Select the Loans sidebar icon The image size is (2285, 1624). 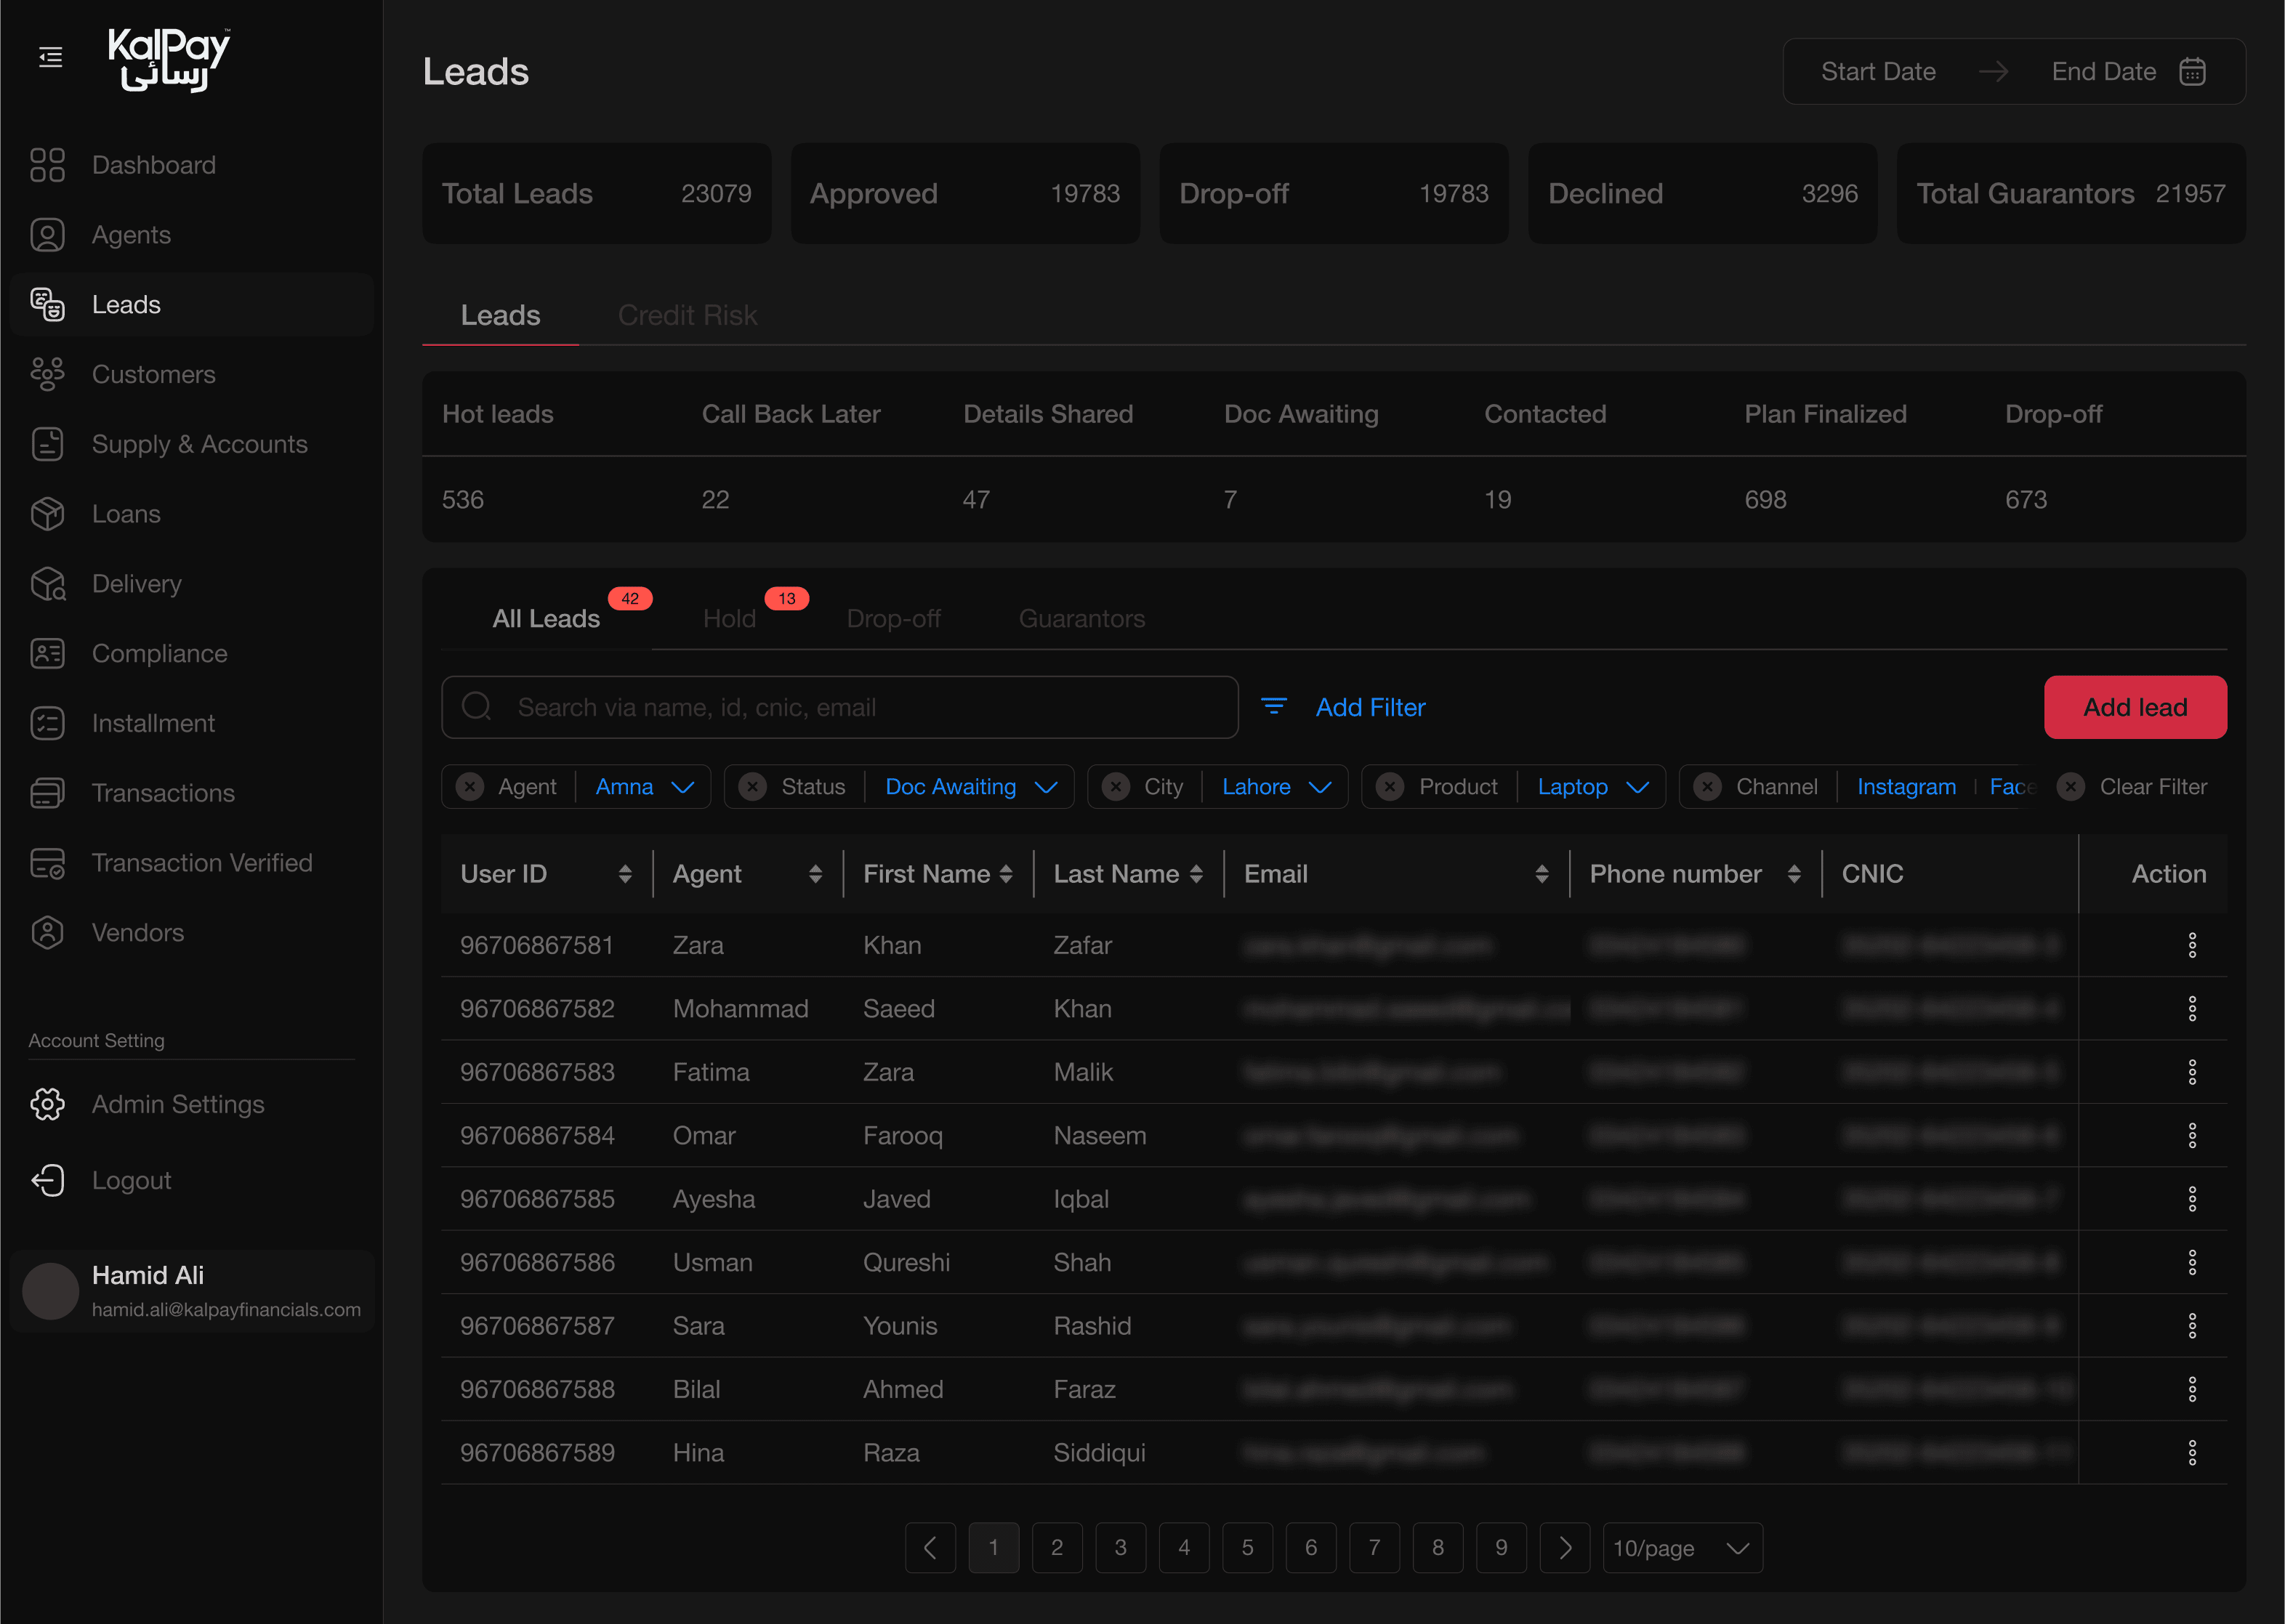point(46,513)
